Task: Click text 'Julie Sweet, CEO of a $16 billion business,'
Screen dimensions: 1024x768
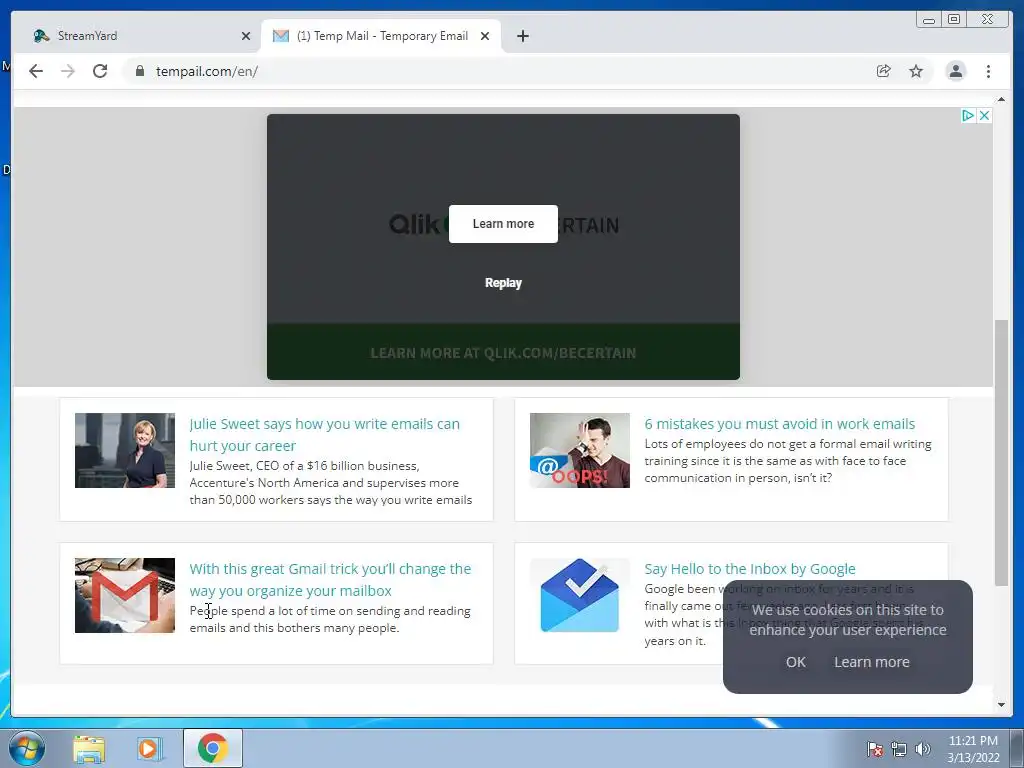Action: pos(304,466)
